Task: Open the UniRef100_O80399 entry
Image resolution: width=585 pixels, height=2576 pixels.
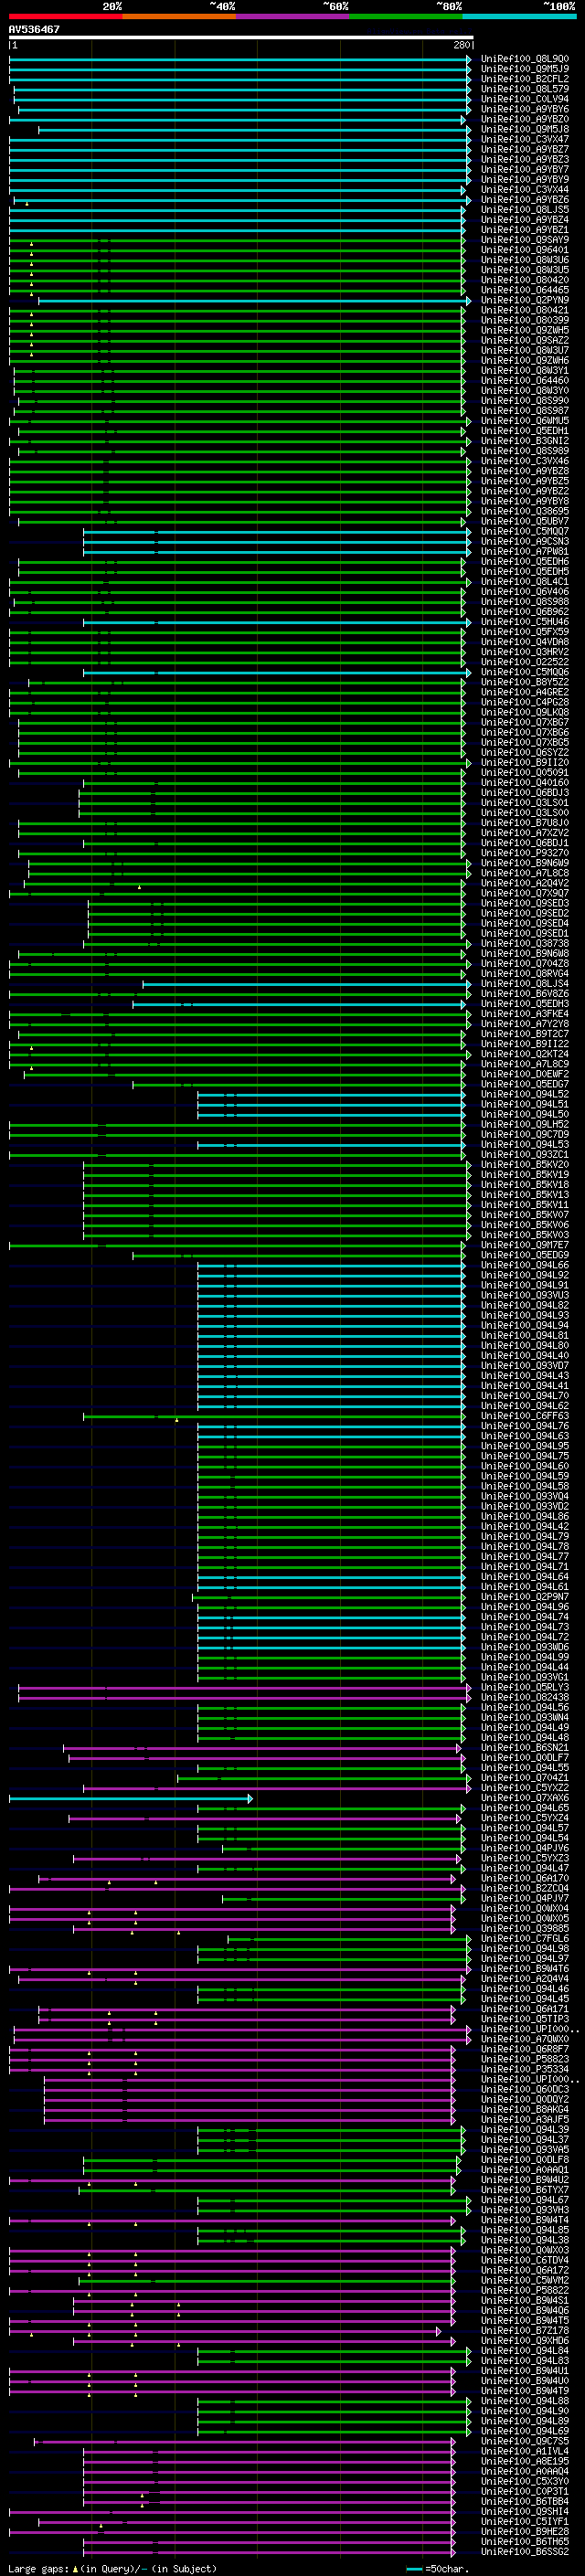Action: point(525,320)
